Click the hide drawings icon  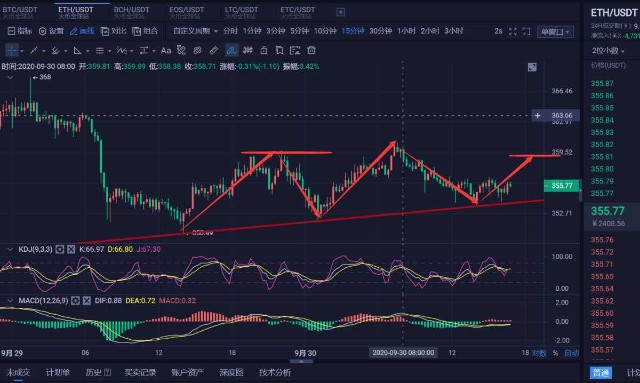[295, 51]
